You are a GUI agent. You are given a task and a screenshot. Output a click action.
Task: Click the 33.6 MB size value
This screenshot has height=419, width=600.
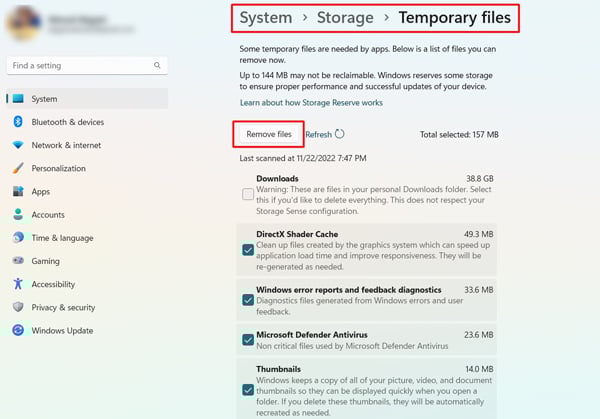click(x=478, y=290)
